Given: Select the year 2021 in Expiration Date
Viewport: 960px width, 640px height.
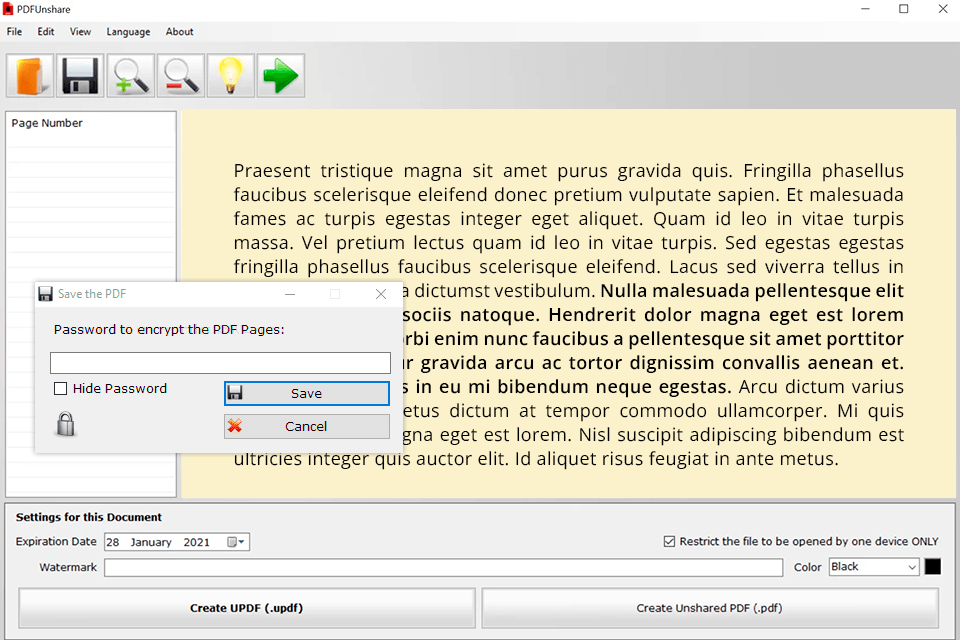Looking at the screenshot, I should click(x=197, y=542).
